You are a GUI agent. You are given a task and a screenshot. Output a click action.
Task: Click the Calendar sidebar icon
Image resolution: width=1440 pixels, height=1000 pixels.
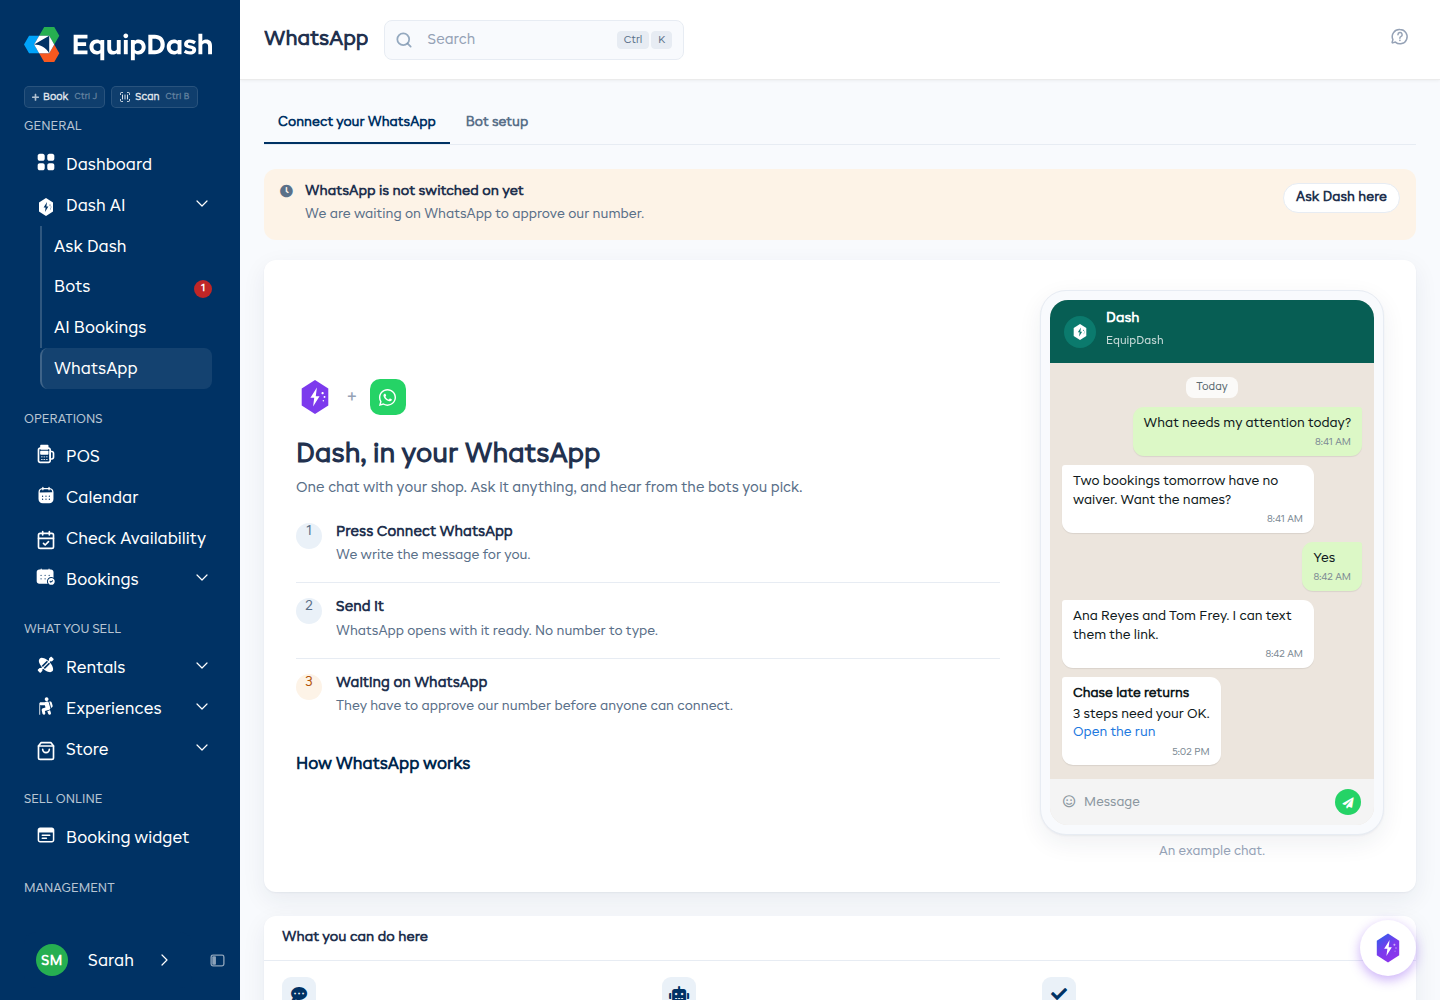[46, 496]
